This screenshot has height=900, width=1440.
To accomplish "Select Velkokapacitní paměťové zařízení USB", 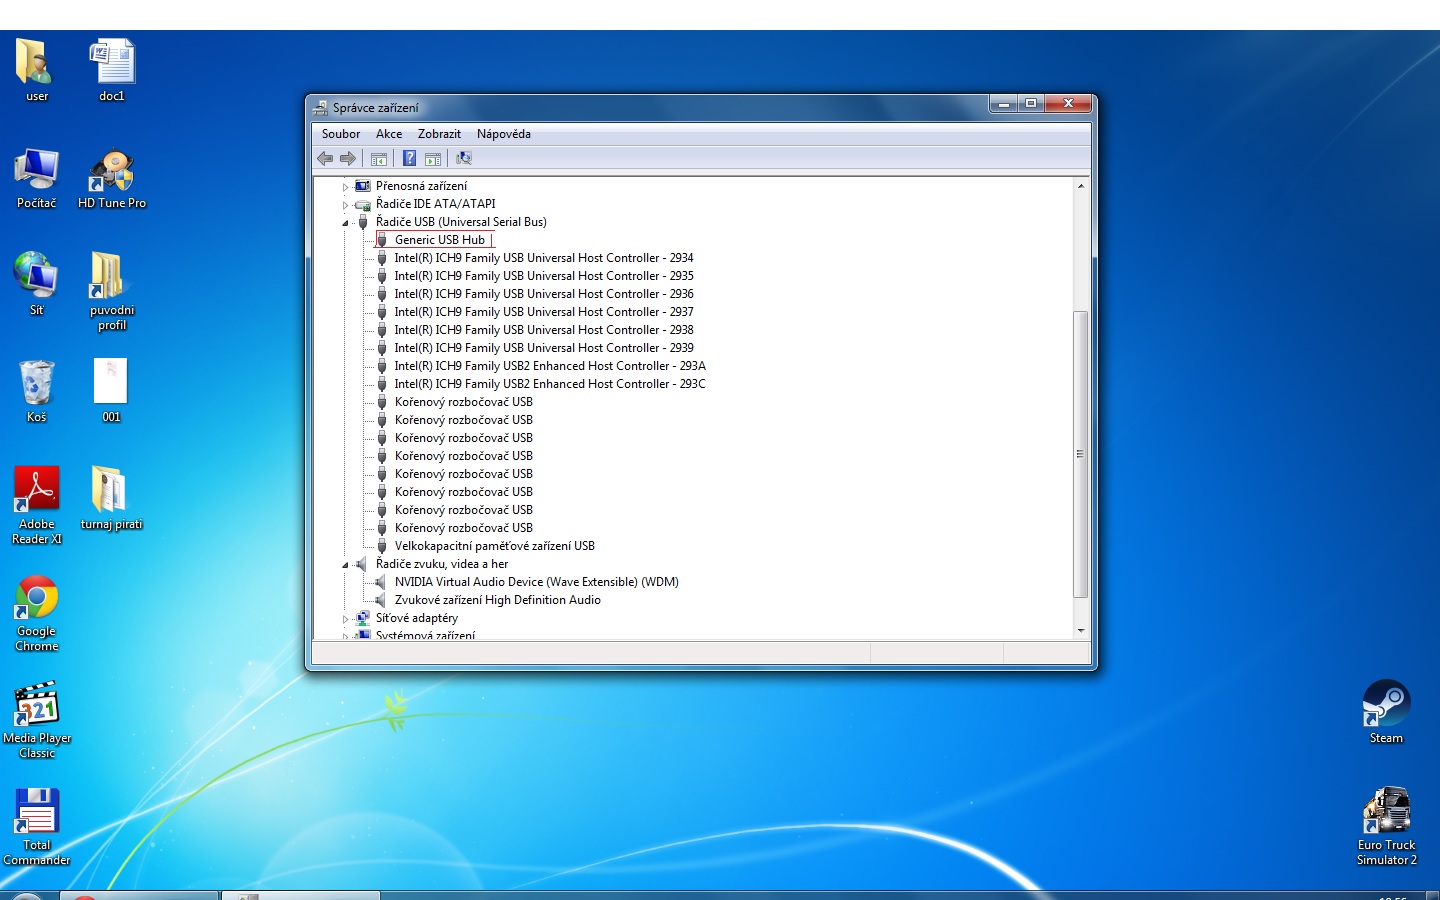I will click(x=494, y=546).
